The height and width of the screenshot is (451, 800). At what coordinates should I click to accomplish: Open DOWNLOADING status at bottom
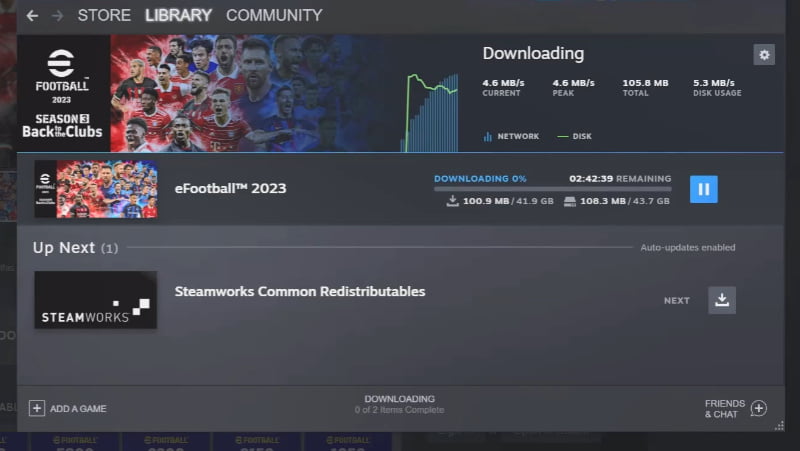399,404
